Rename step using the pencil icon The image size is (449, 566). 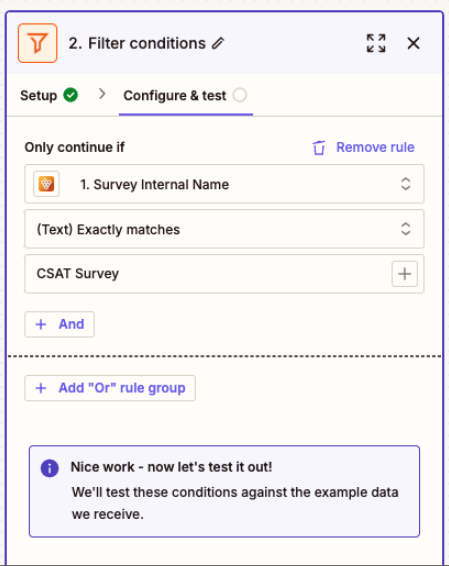click(218, 43)
